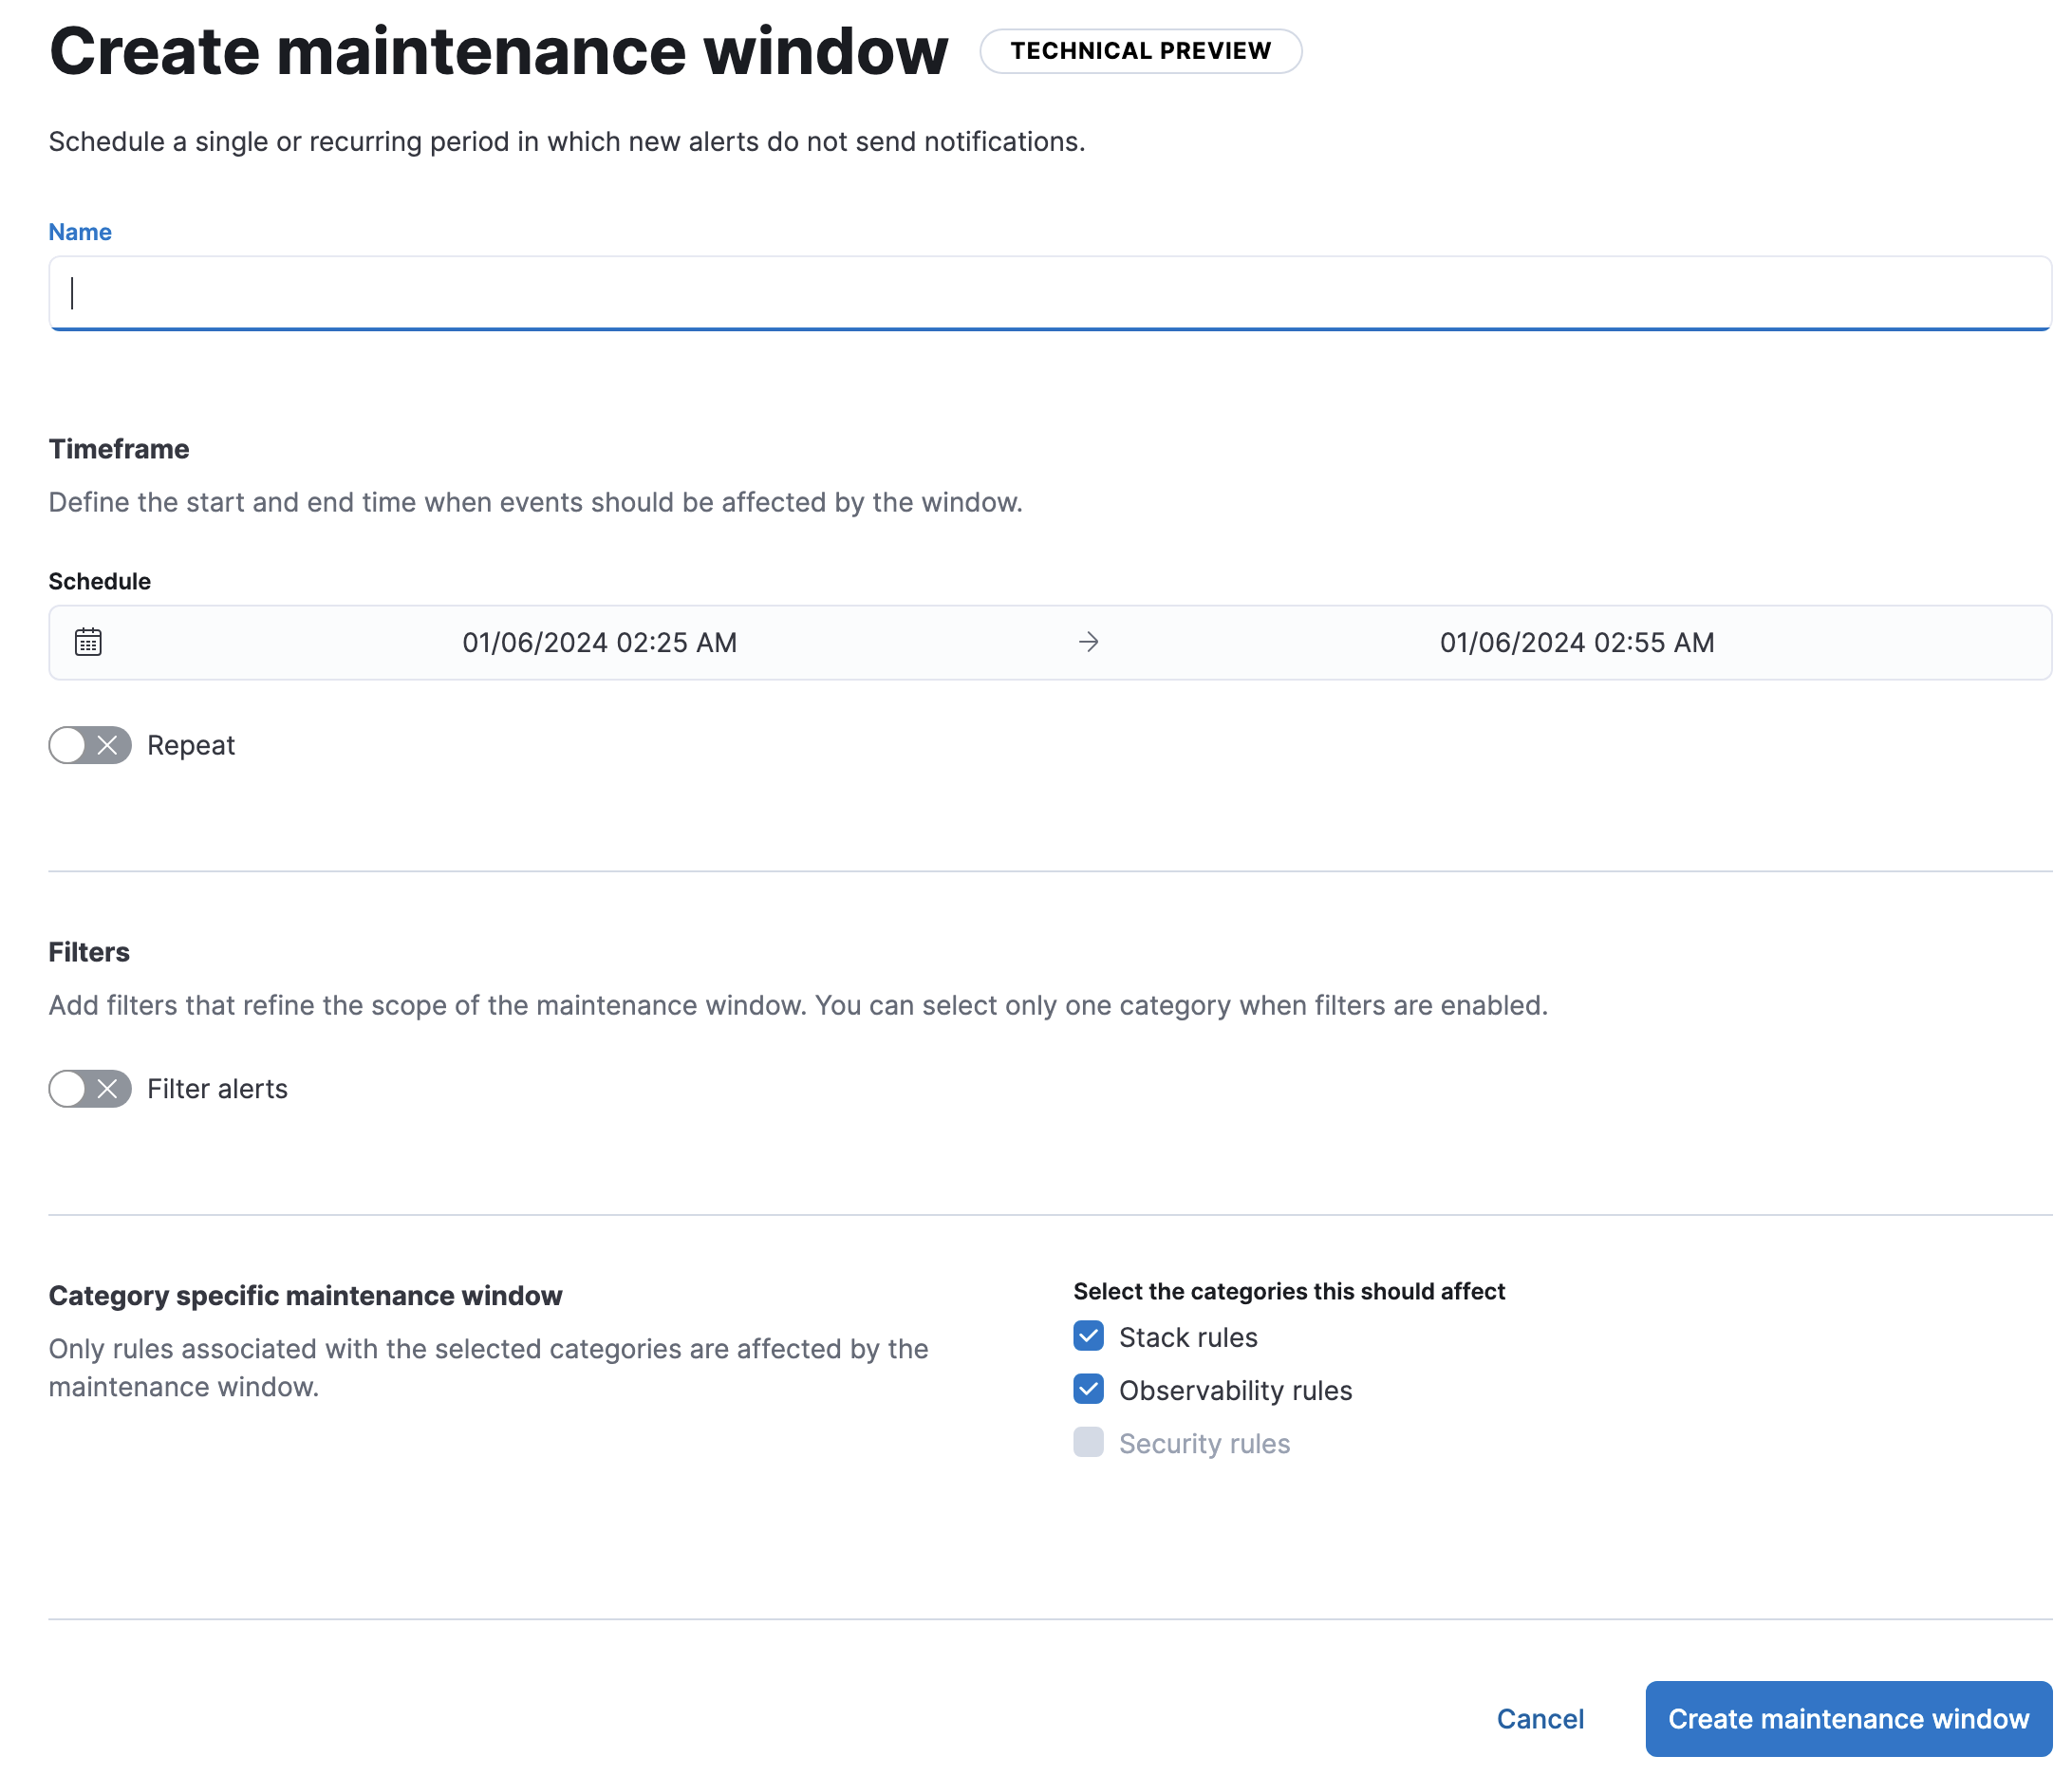Toggle the Repeat switch off

click(x=90, y=743)
